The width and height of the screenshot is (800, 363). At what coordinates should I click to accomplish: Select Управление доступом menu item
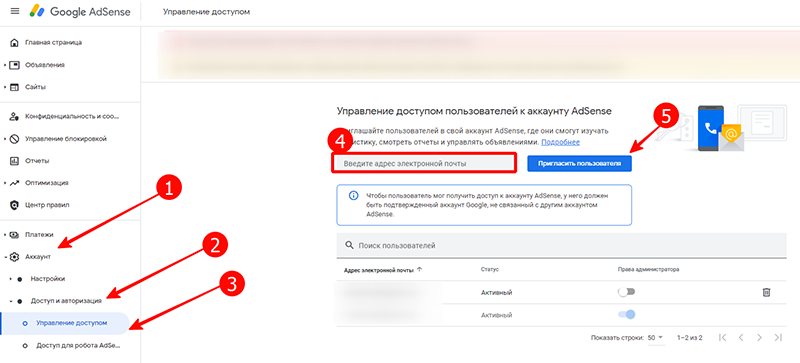[x=65, y=323]
